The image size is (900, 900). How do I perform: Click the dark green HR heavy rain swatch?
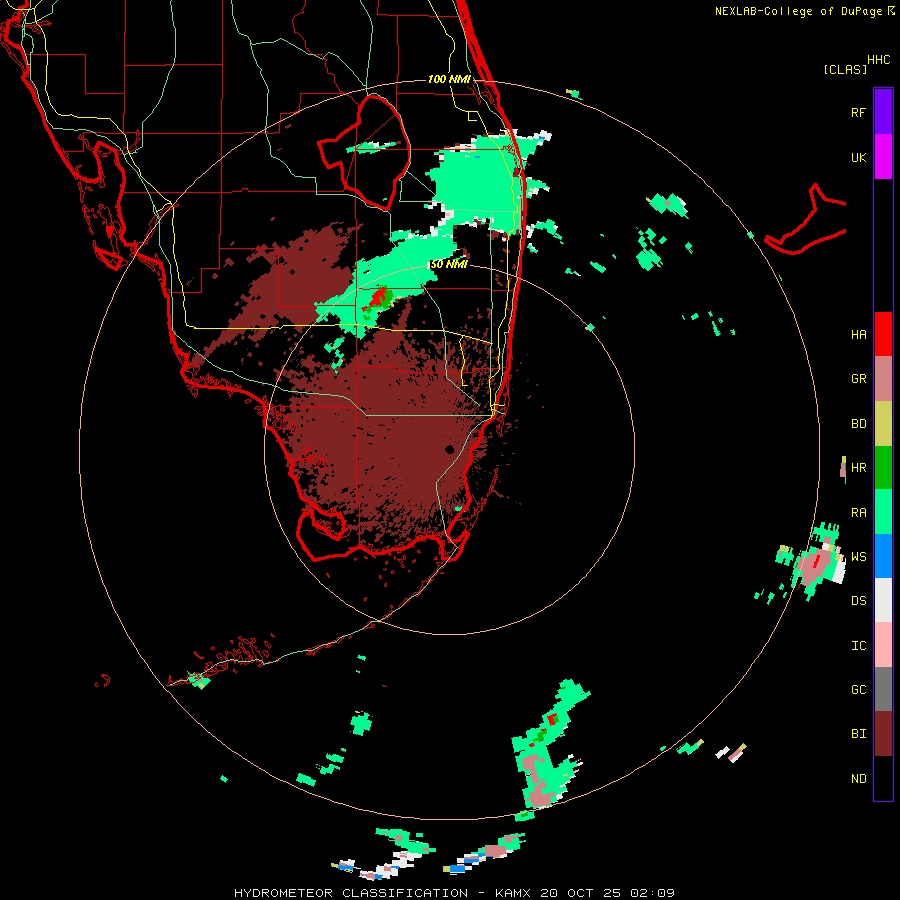(883, 468)
